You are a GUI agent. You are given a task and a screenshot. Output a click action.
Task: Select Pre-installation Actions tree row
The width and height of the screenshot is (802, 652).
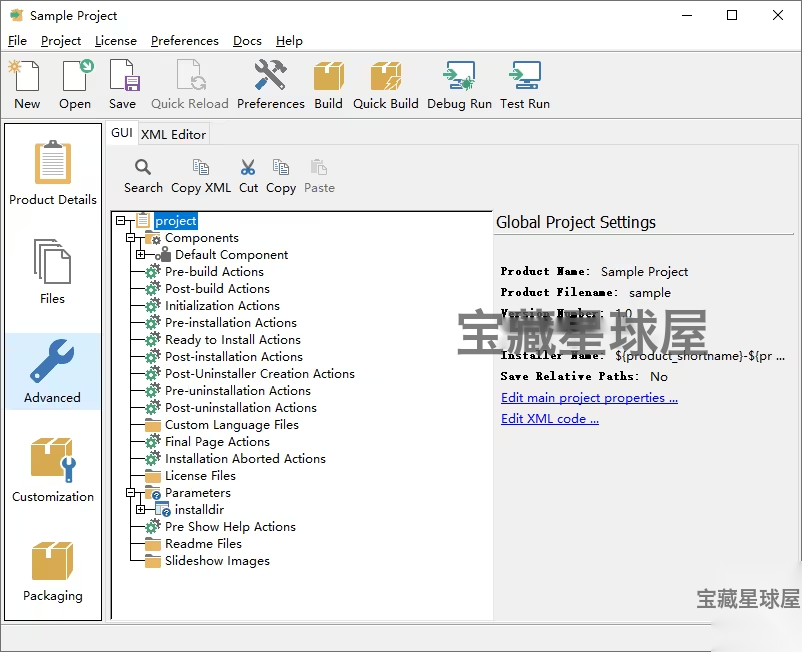231,323
